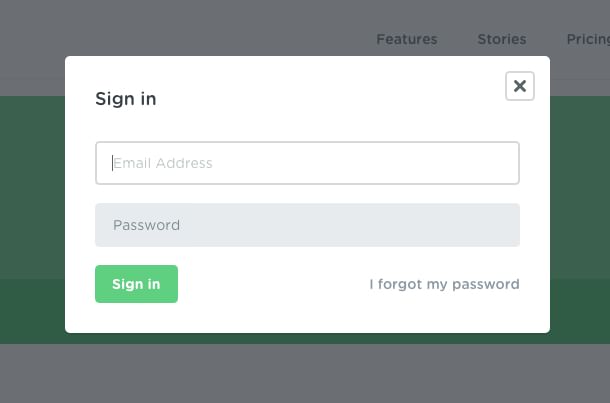The image size is (610, 403).
Task: Open the Stories nav item
Action: tap(501, 39)
